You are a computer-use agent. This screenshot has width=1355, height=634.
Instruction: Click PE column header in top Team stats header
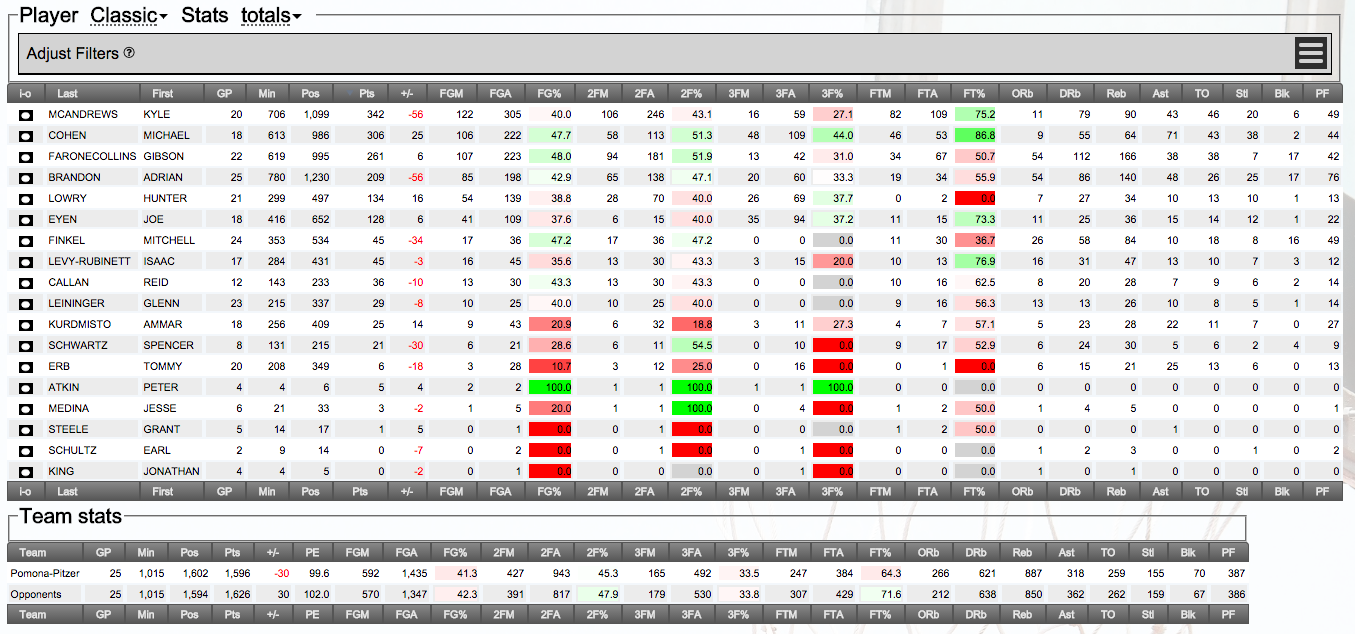pyautogui.click(x=312, y=552)
